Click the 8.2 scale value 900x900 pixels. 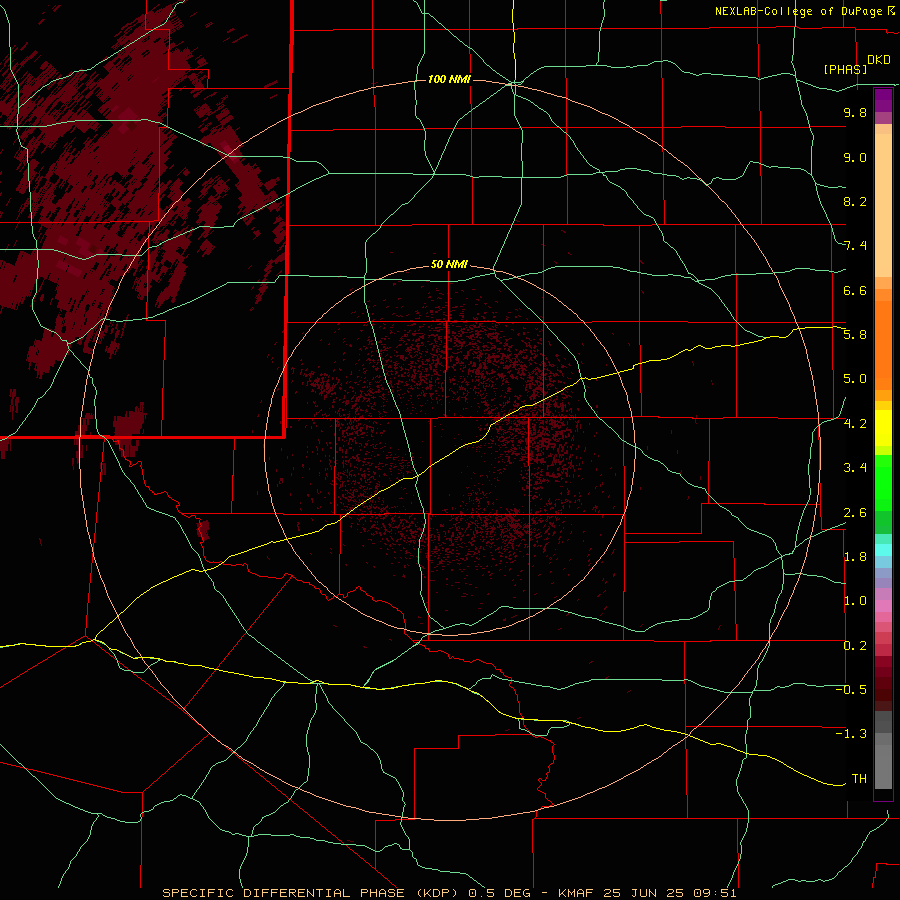coord(855,201)
